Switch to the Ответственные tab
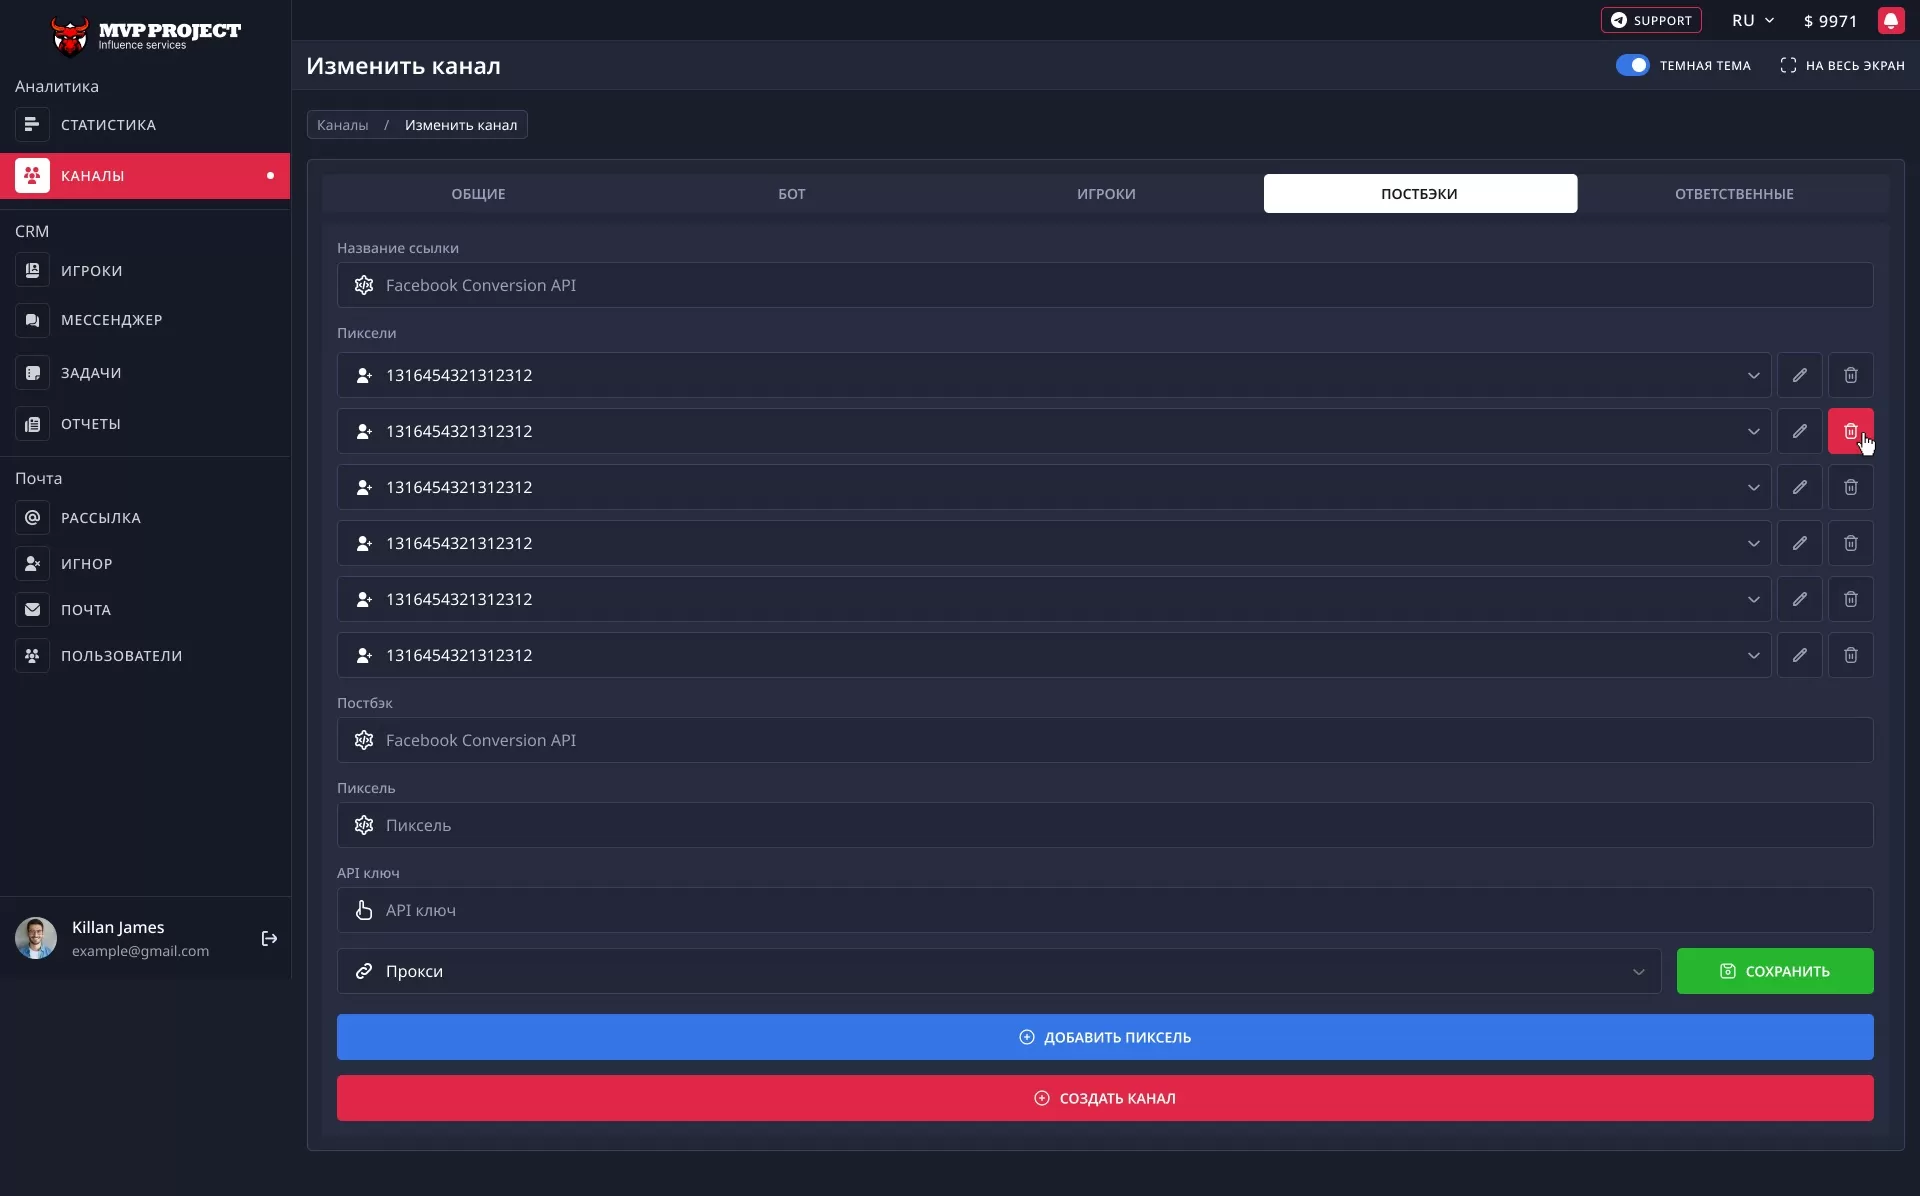Screen dimensions: 1920x1196 (x=1733, y=194)
